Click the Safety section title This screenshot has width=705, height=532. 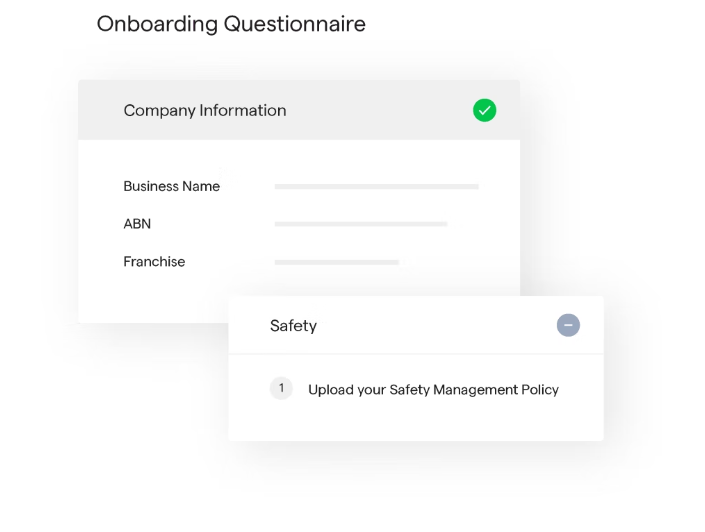coord(293,325)
